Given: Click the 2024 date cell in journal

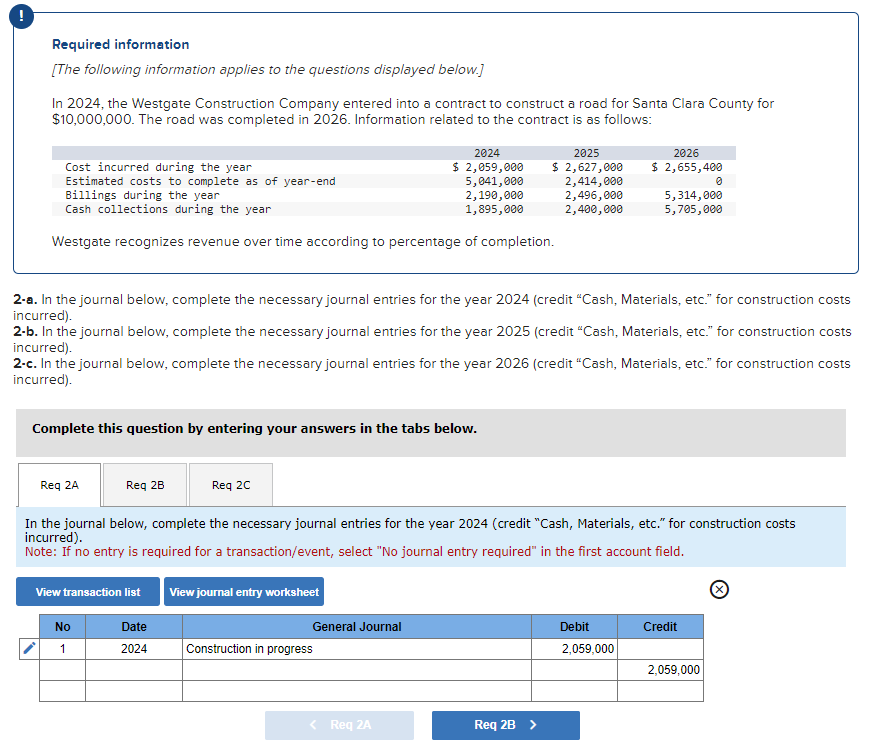Looking at the screenshot, I should pos(134,648).
